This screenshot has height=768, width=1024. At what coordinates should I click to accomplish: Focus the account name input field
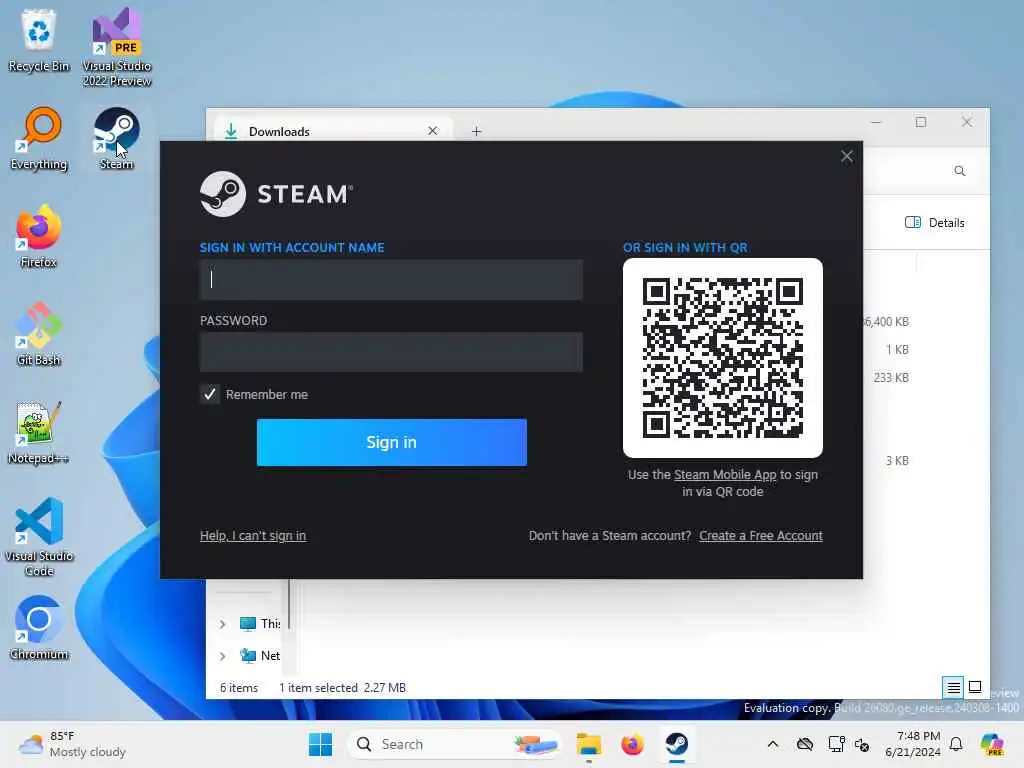pyautogui.click(x=391, y=280)
